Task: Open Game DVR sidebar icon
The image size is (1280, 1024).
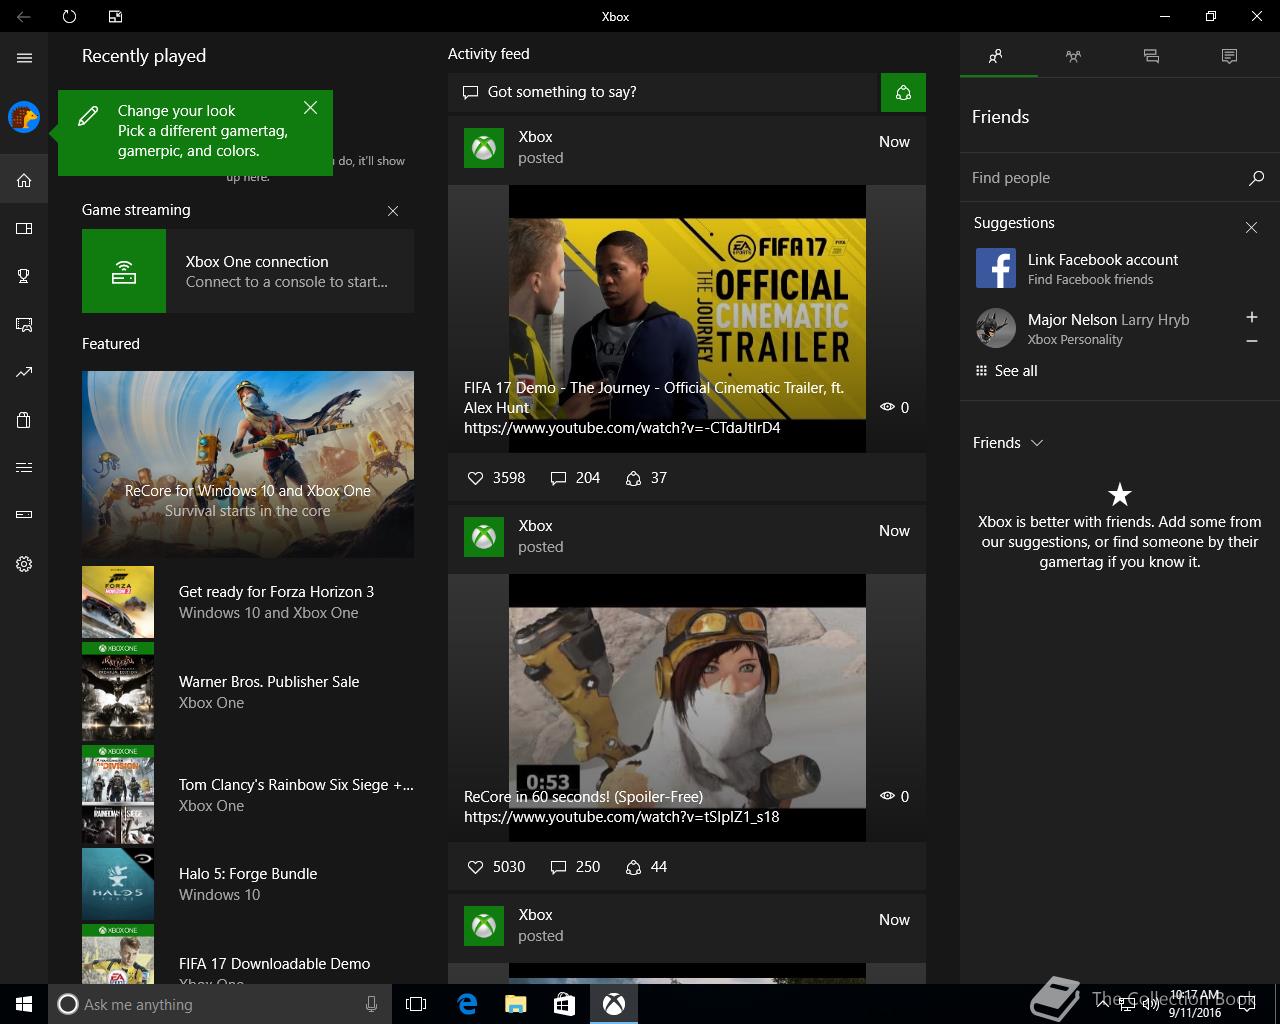Action: click(24, 325)
